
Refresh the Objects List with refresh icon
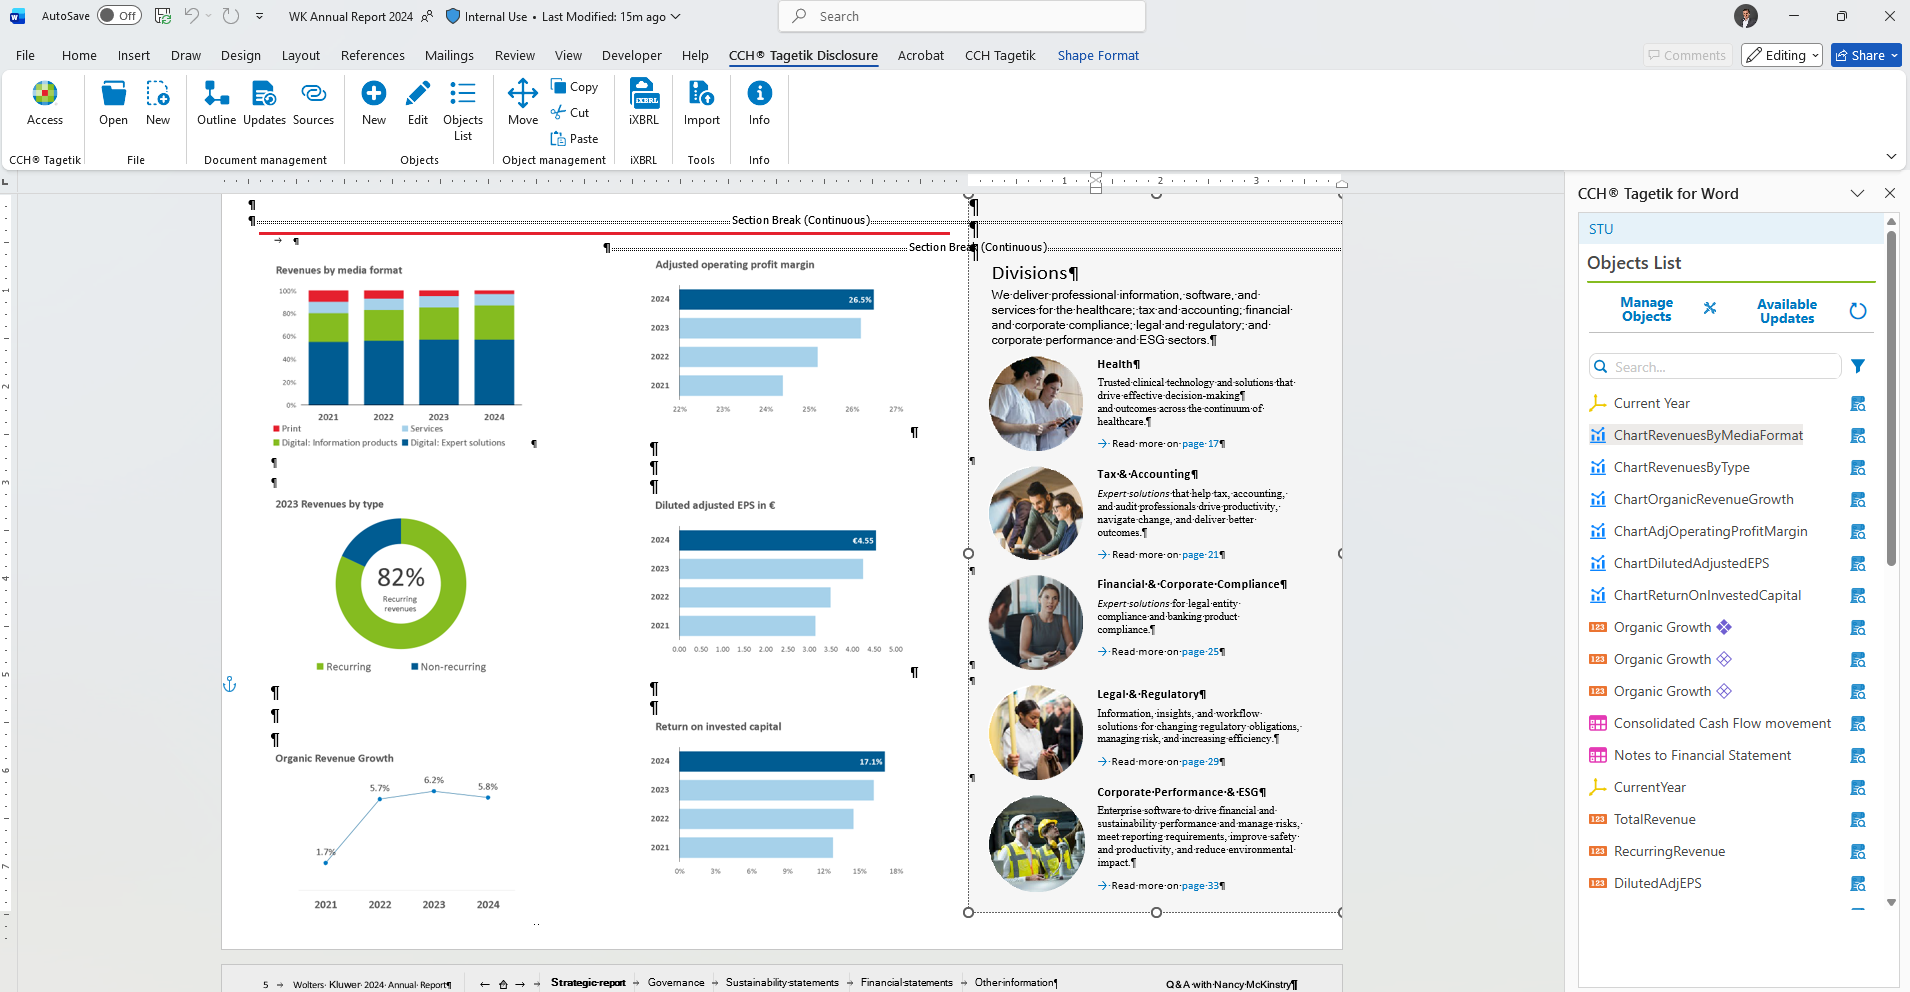1858,311
